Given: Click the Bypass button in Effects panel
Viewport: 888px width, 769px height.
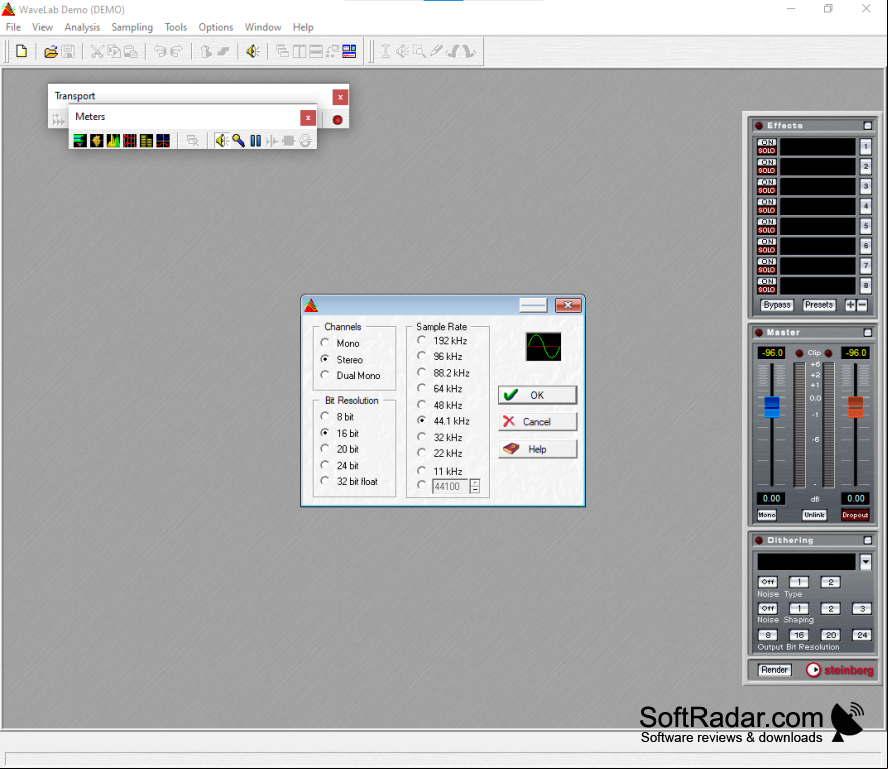Looking at the screenshot, I should [x=776, y=305].
